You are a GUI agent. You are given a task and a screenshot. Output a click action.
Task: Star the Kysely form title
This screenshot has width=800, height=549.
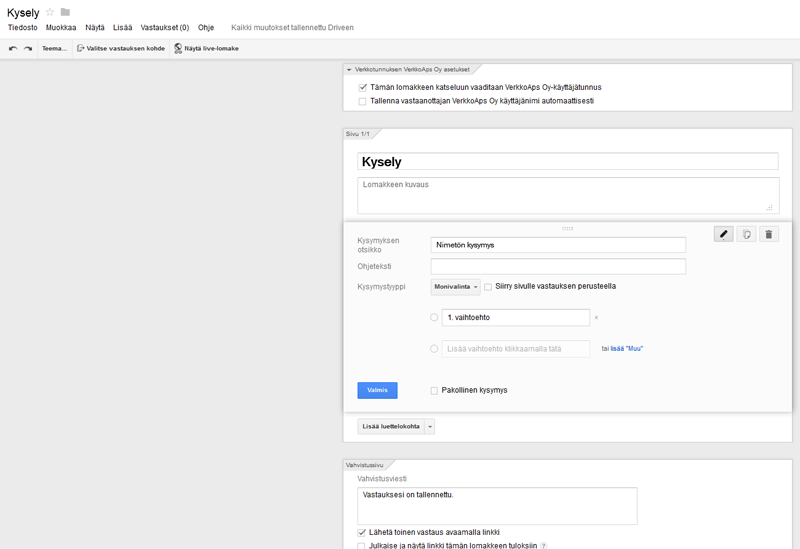click(50, 12)
